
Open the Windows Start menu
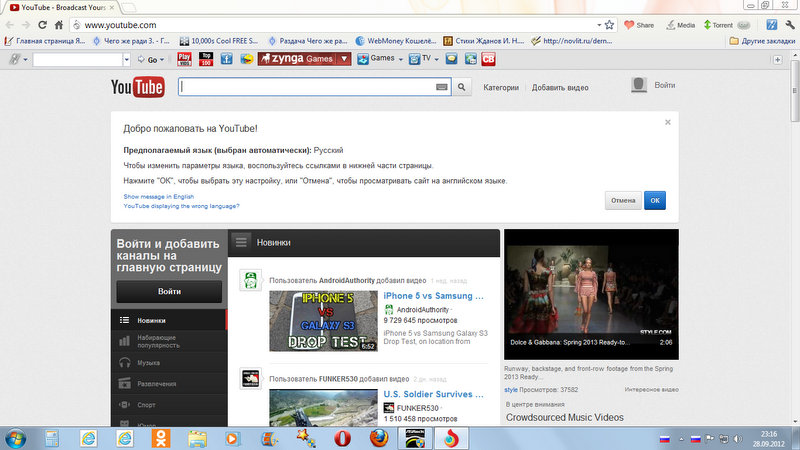(x=15, y=439)
